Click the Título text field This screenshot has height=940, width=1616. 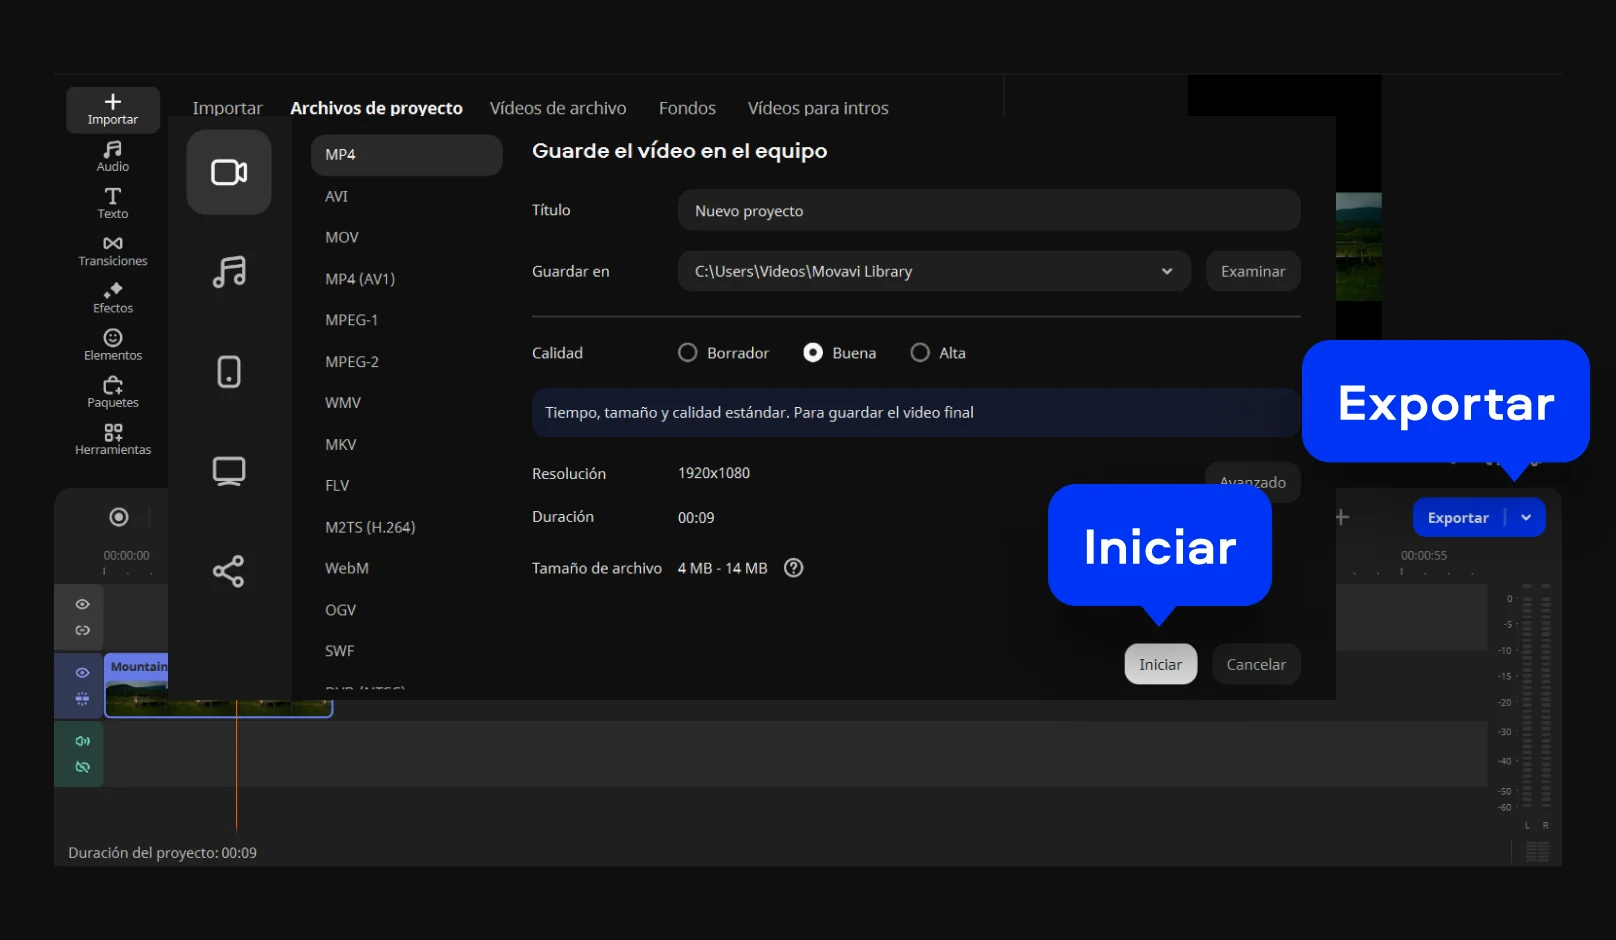pos(988,211)
